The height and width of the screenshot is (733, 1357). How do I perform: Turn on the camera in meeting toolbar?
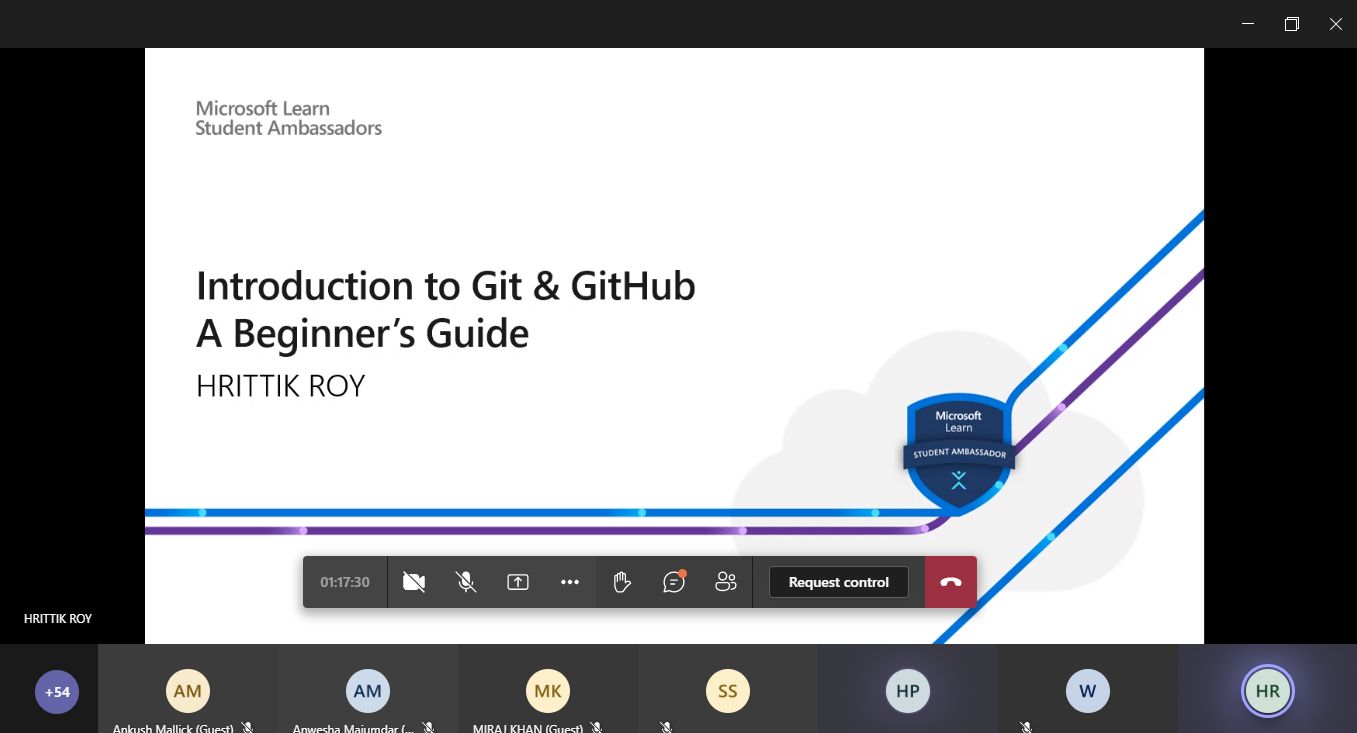[414, 582]
